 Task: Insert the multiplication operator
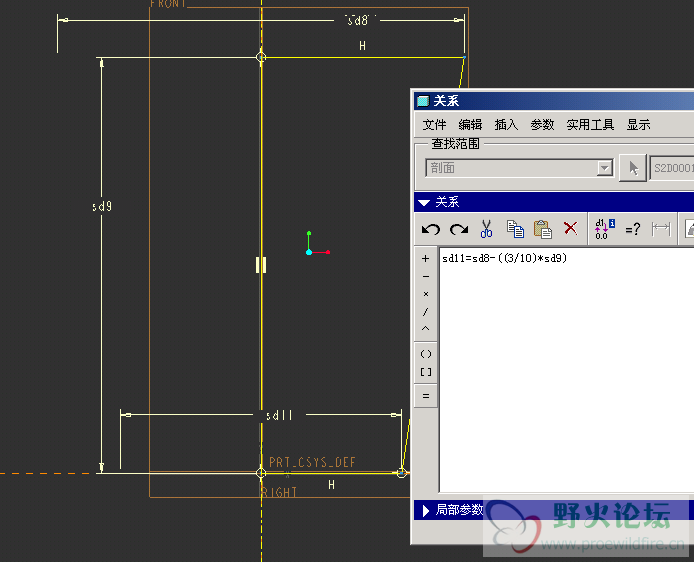[426, 294]
